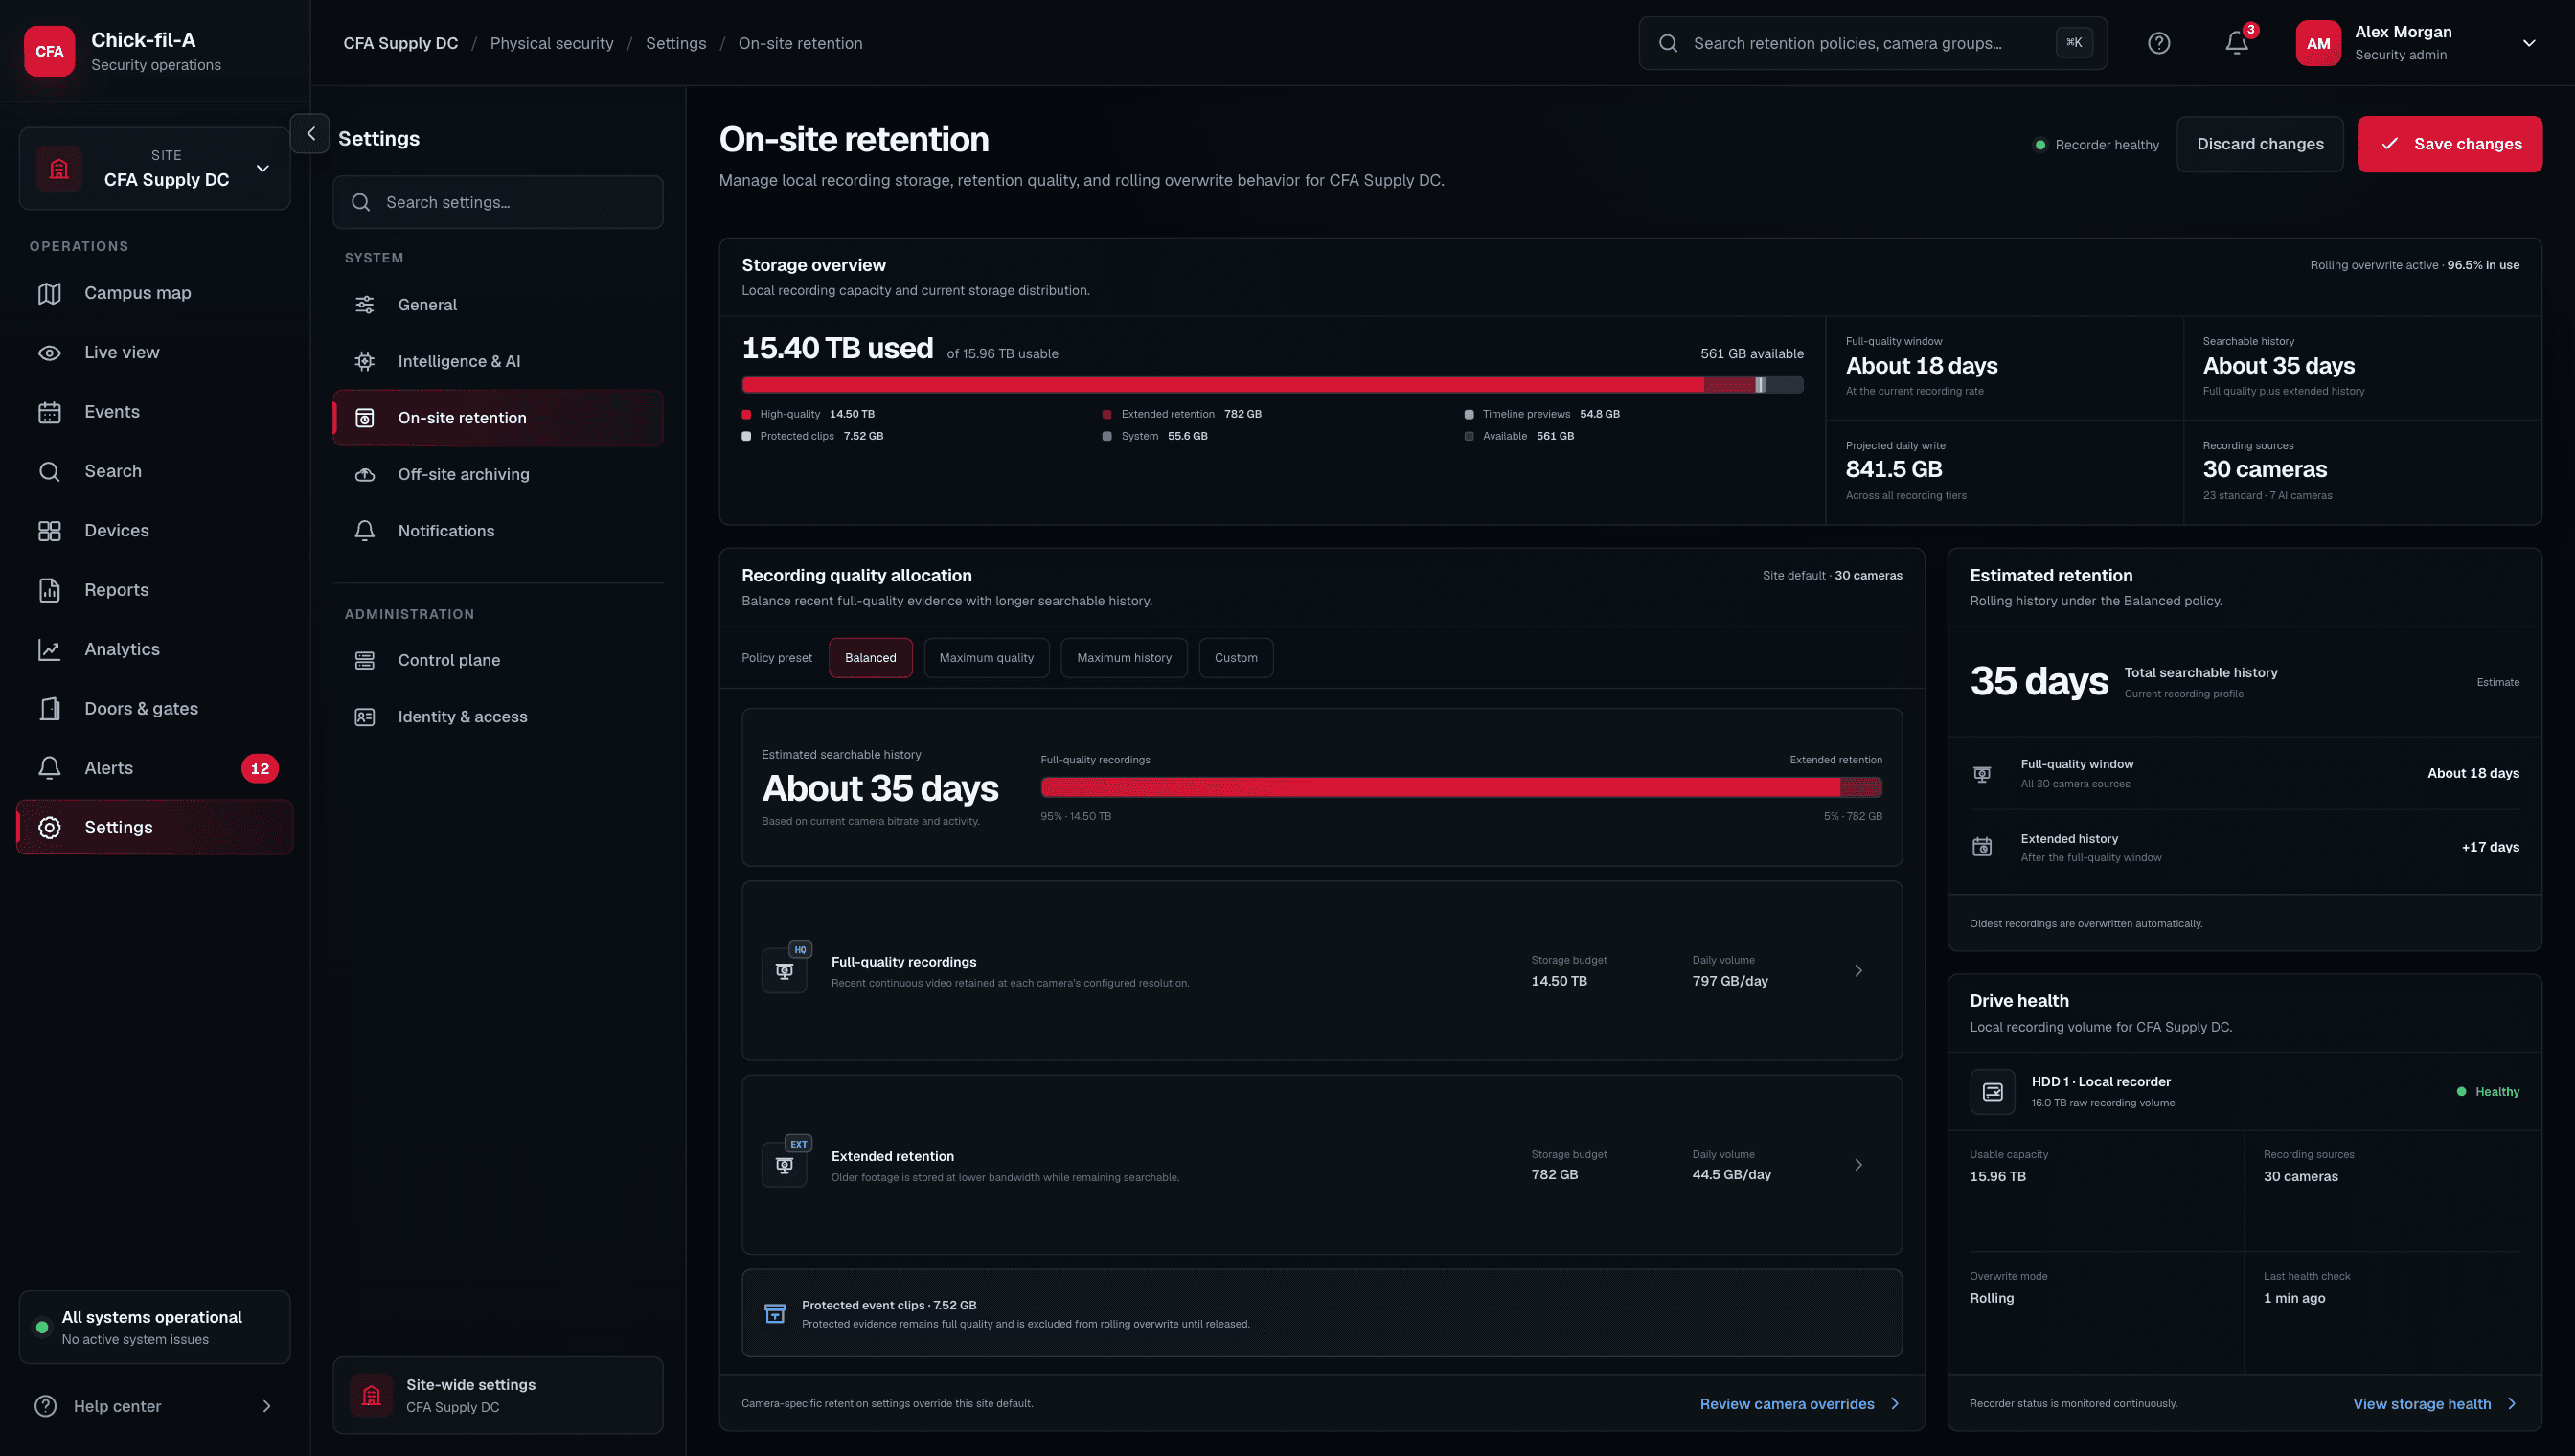Click the Settings gear icon in sidebar
2575x1456 pixels.
pos(49,828)
